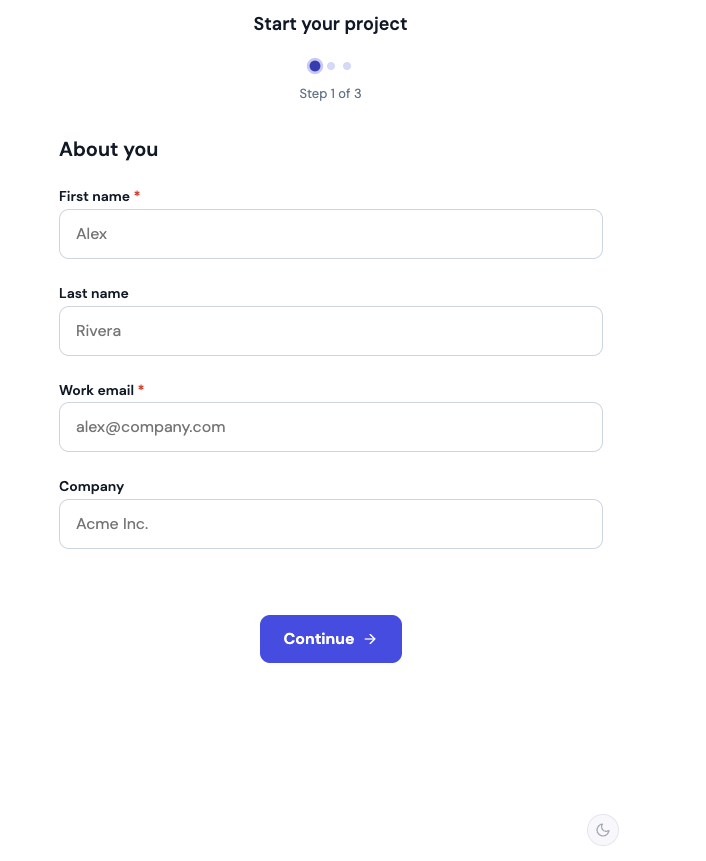706x861 pixels.
Task: Focus the Work email input field
Action: (x=330, y=427)
